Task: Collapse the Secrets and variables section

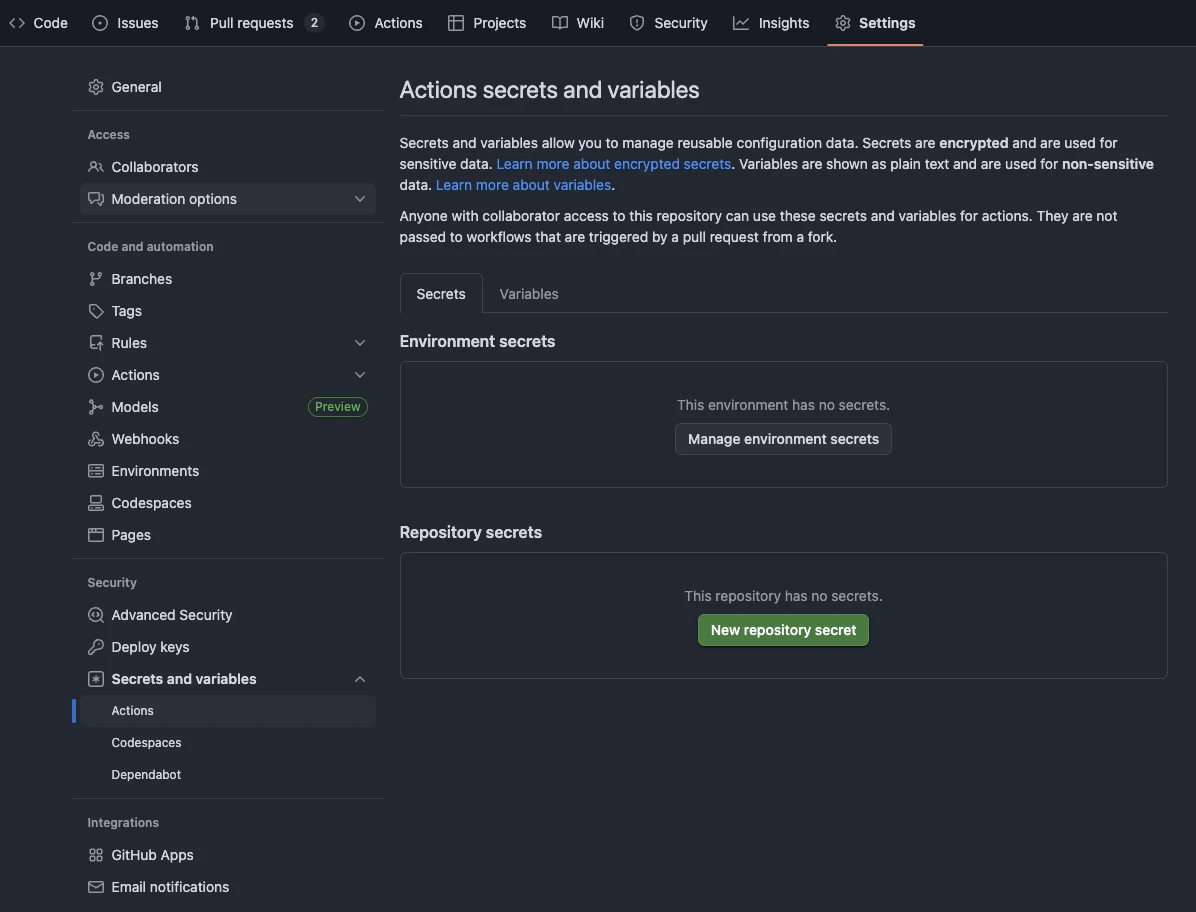Action: (359, 679)
